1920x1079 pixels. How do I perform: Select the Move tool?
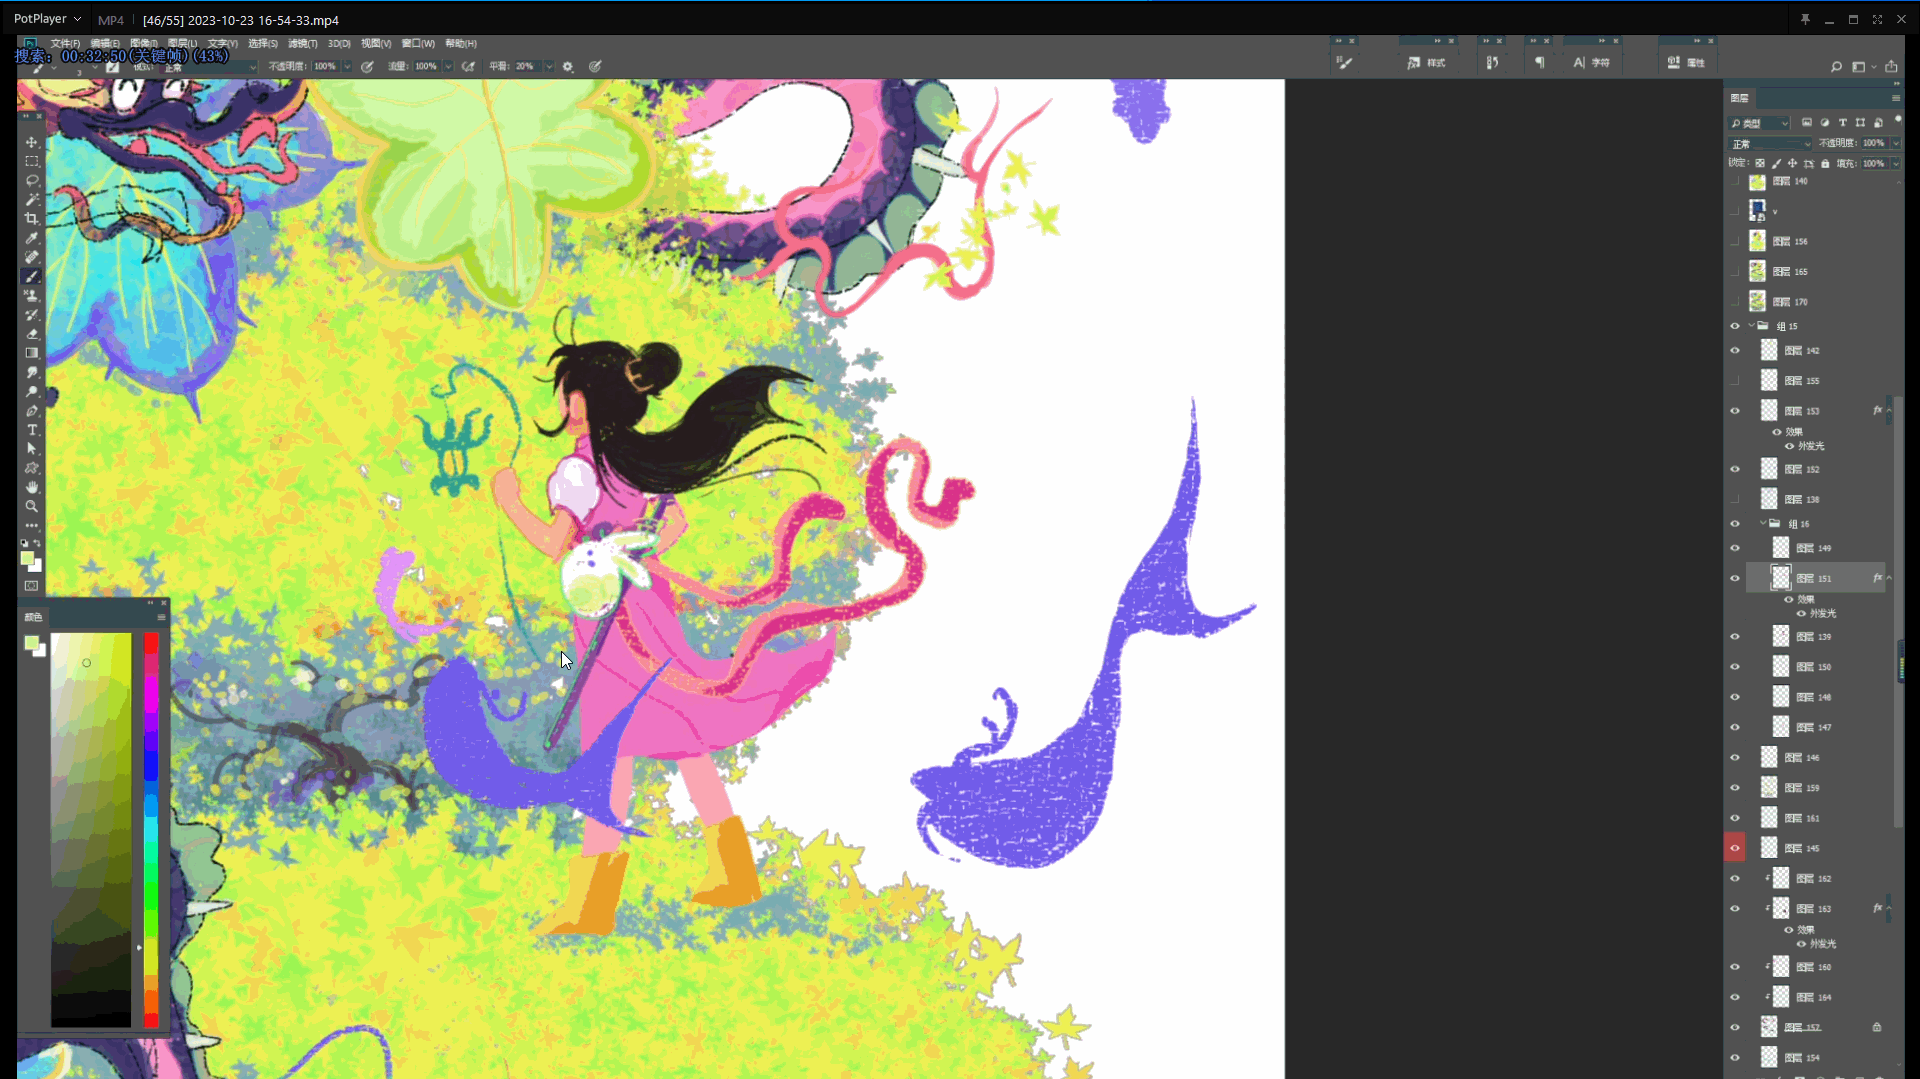[32, 142]
